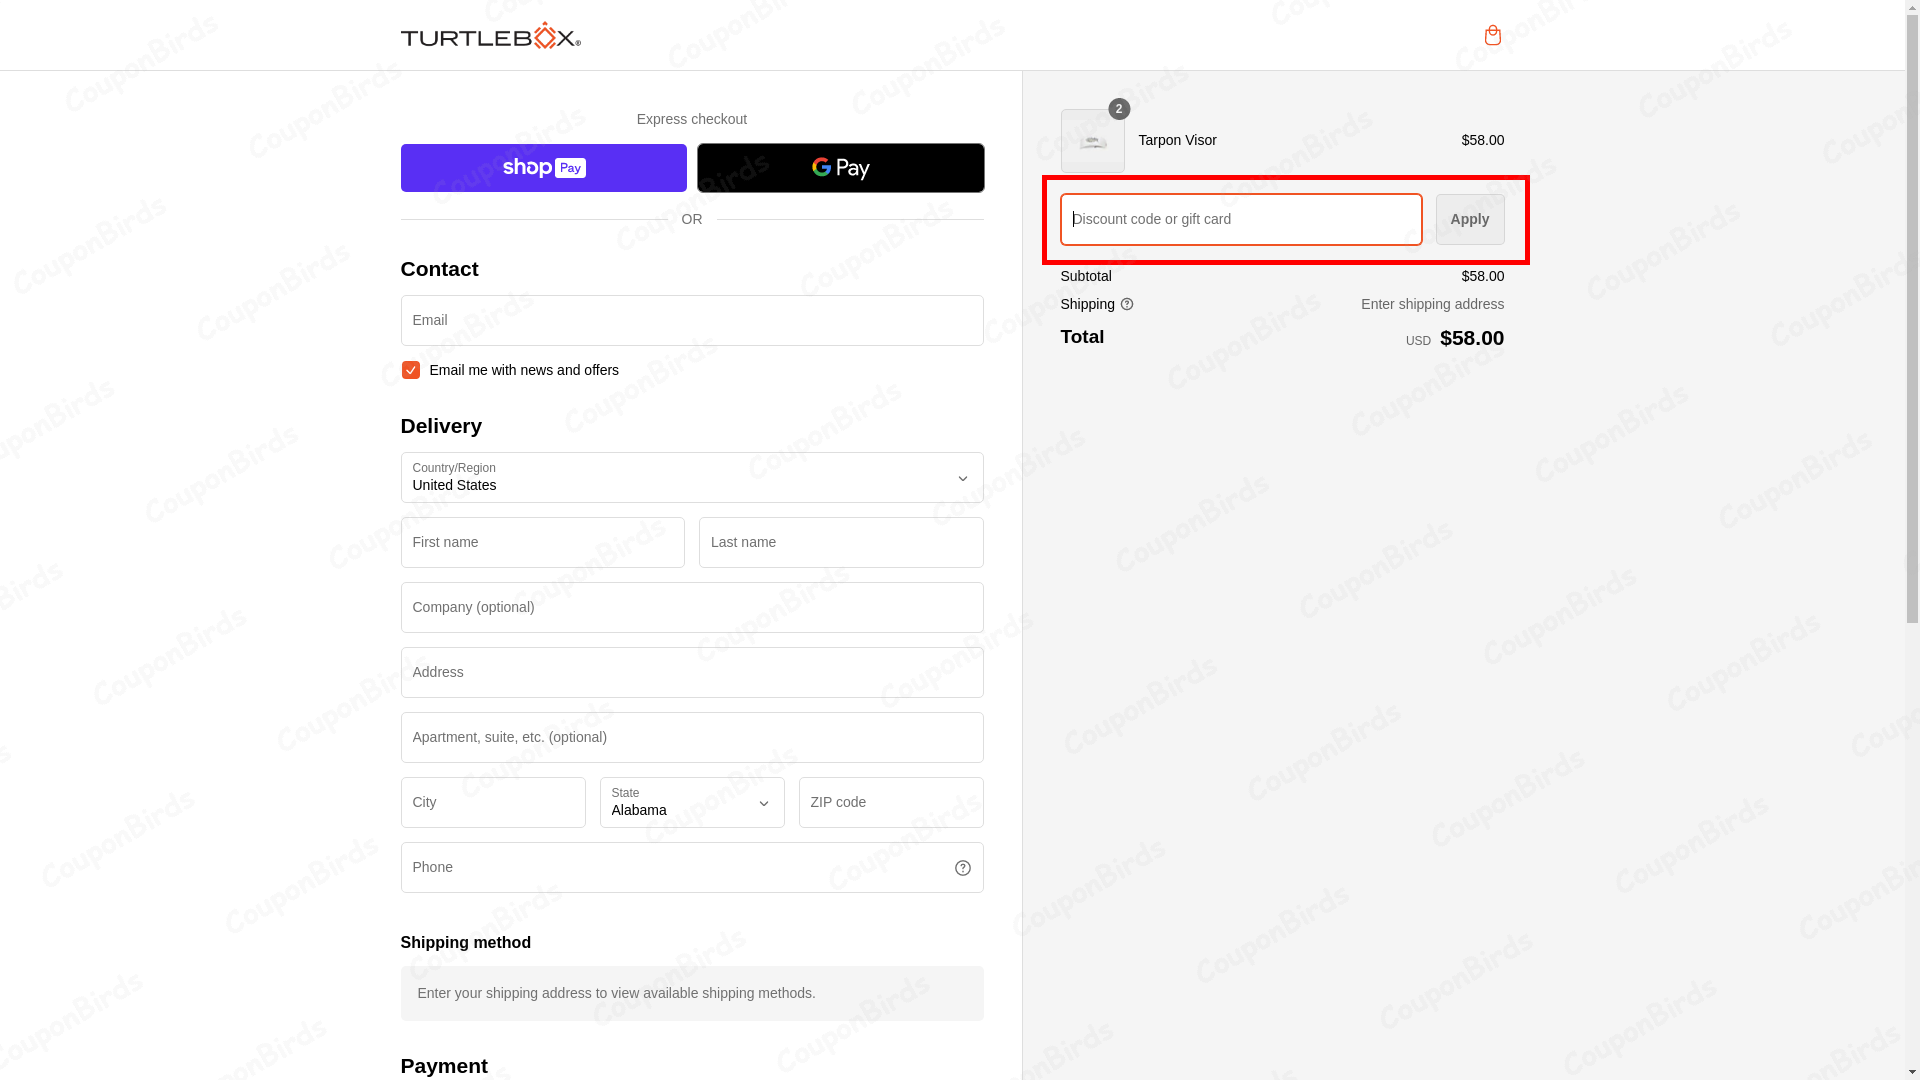Click the Address input field
Screen dimensions: 1920x1080
click(691, 673)
